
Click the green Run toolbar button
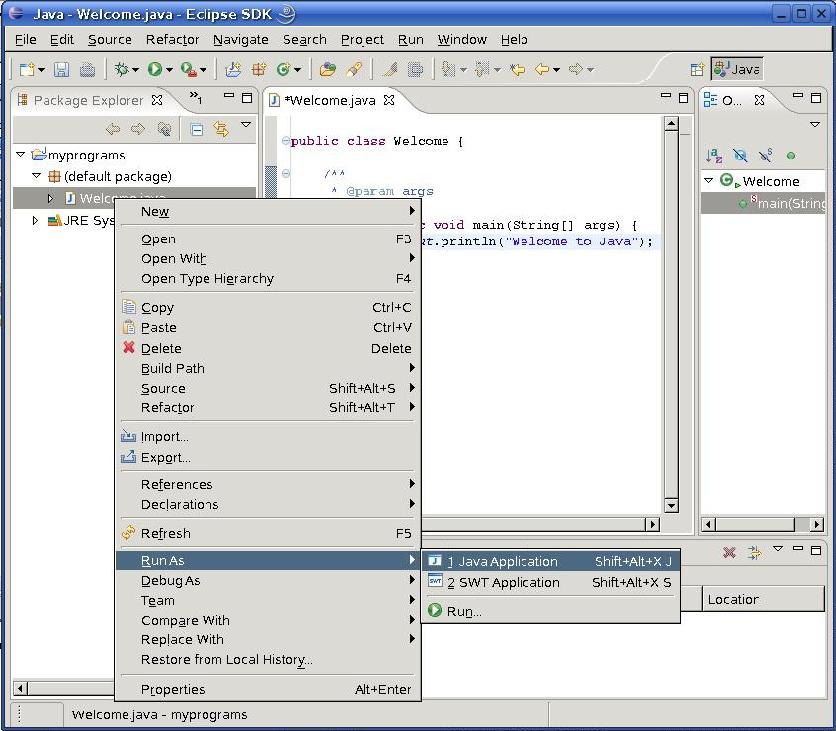155,69
